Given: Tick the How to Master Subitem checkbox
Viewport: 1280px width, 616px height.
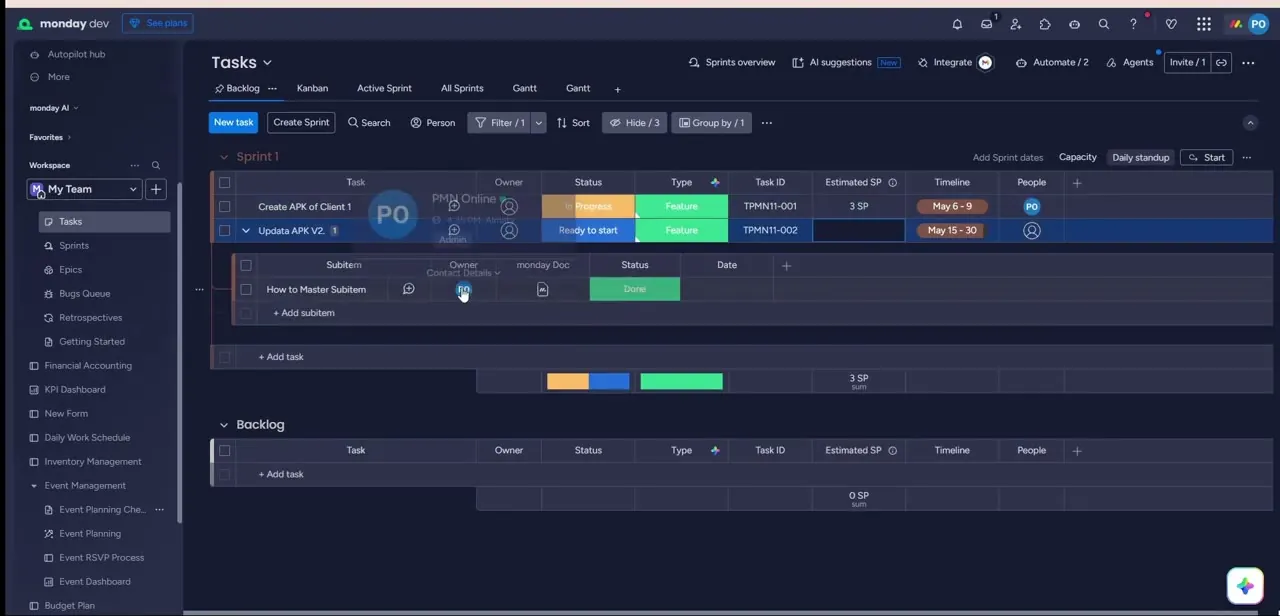Looking at the screenshot, I should point(246,289).
